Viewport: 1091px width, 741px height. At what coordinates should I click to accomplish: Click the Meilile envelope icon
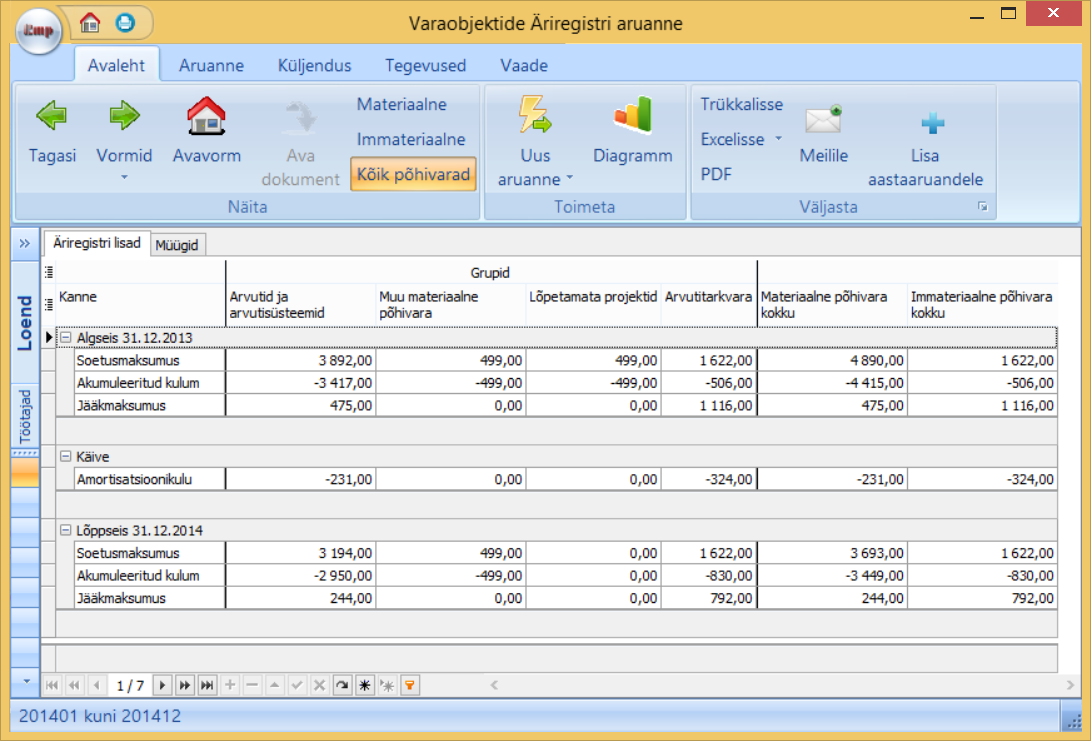[x=823, y=121]
